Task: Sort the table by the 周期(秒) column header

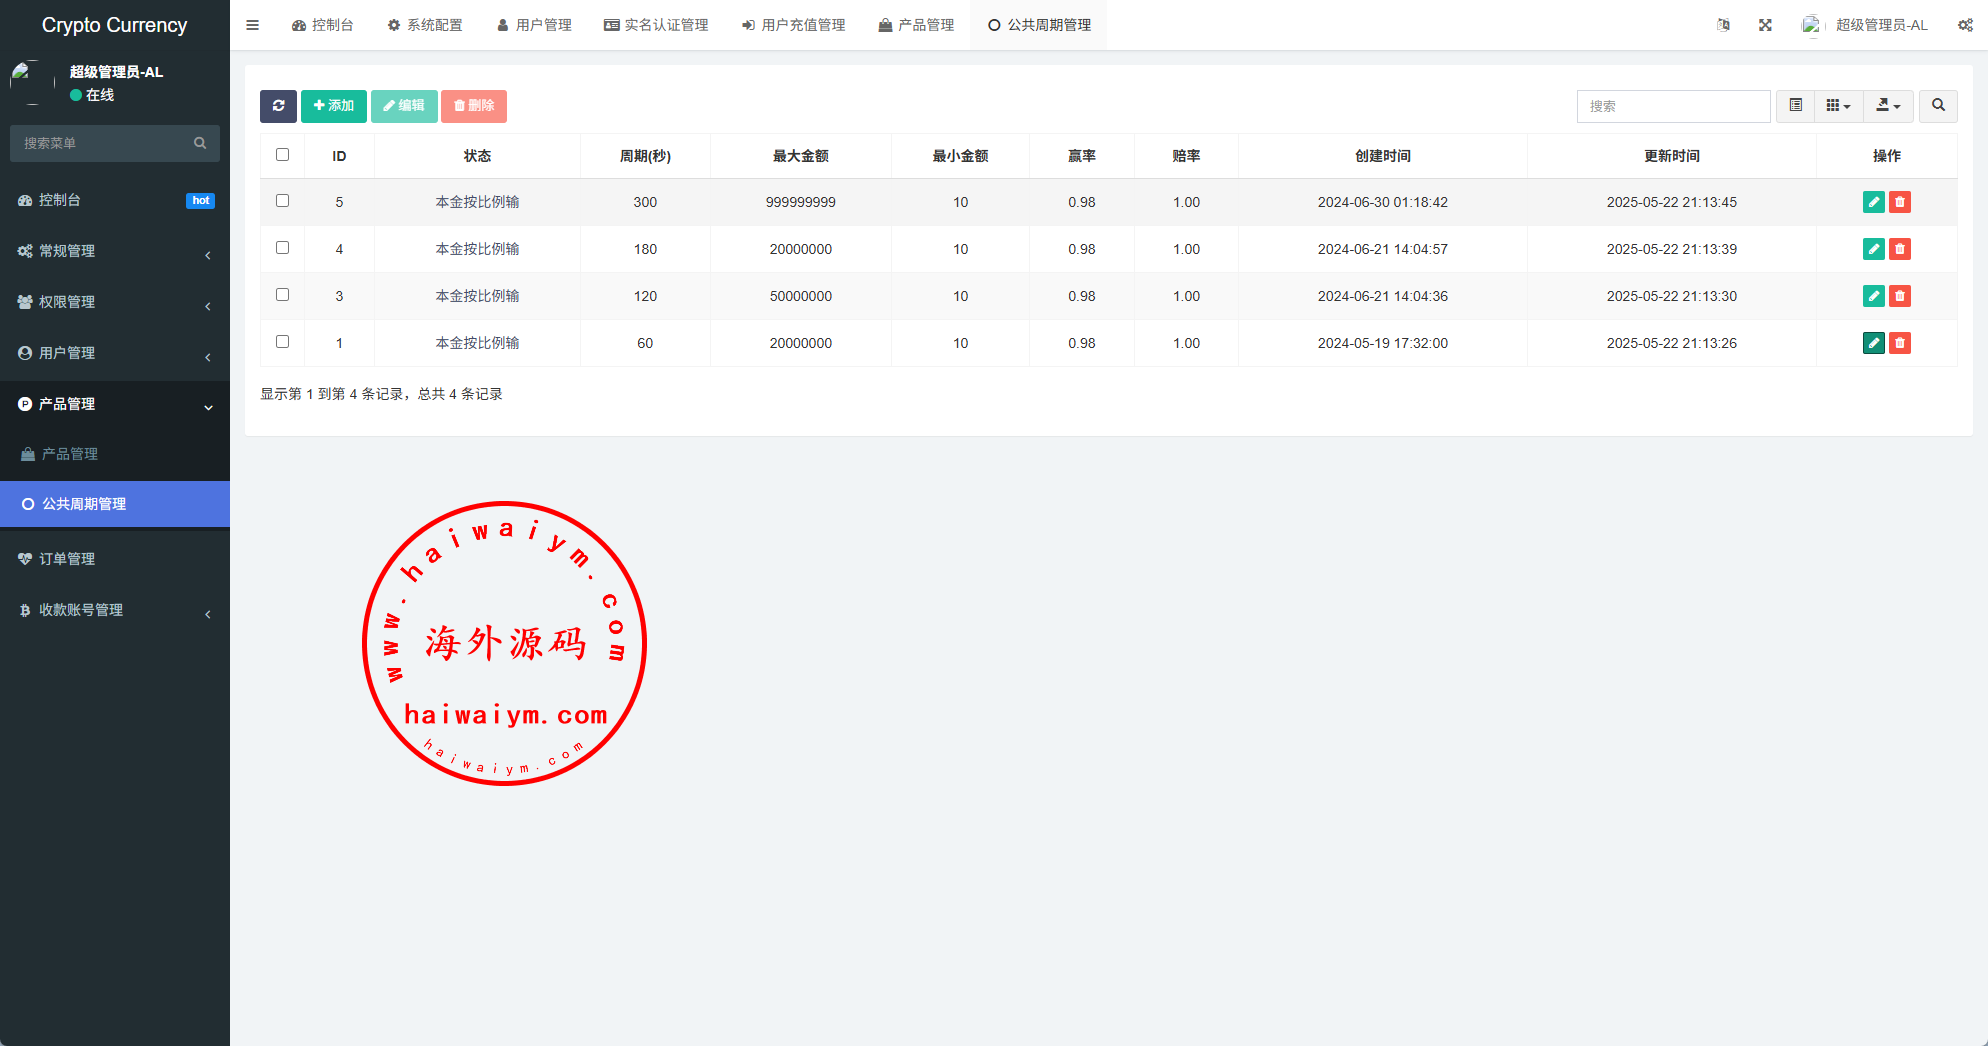Action: [x=645, y=156]
